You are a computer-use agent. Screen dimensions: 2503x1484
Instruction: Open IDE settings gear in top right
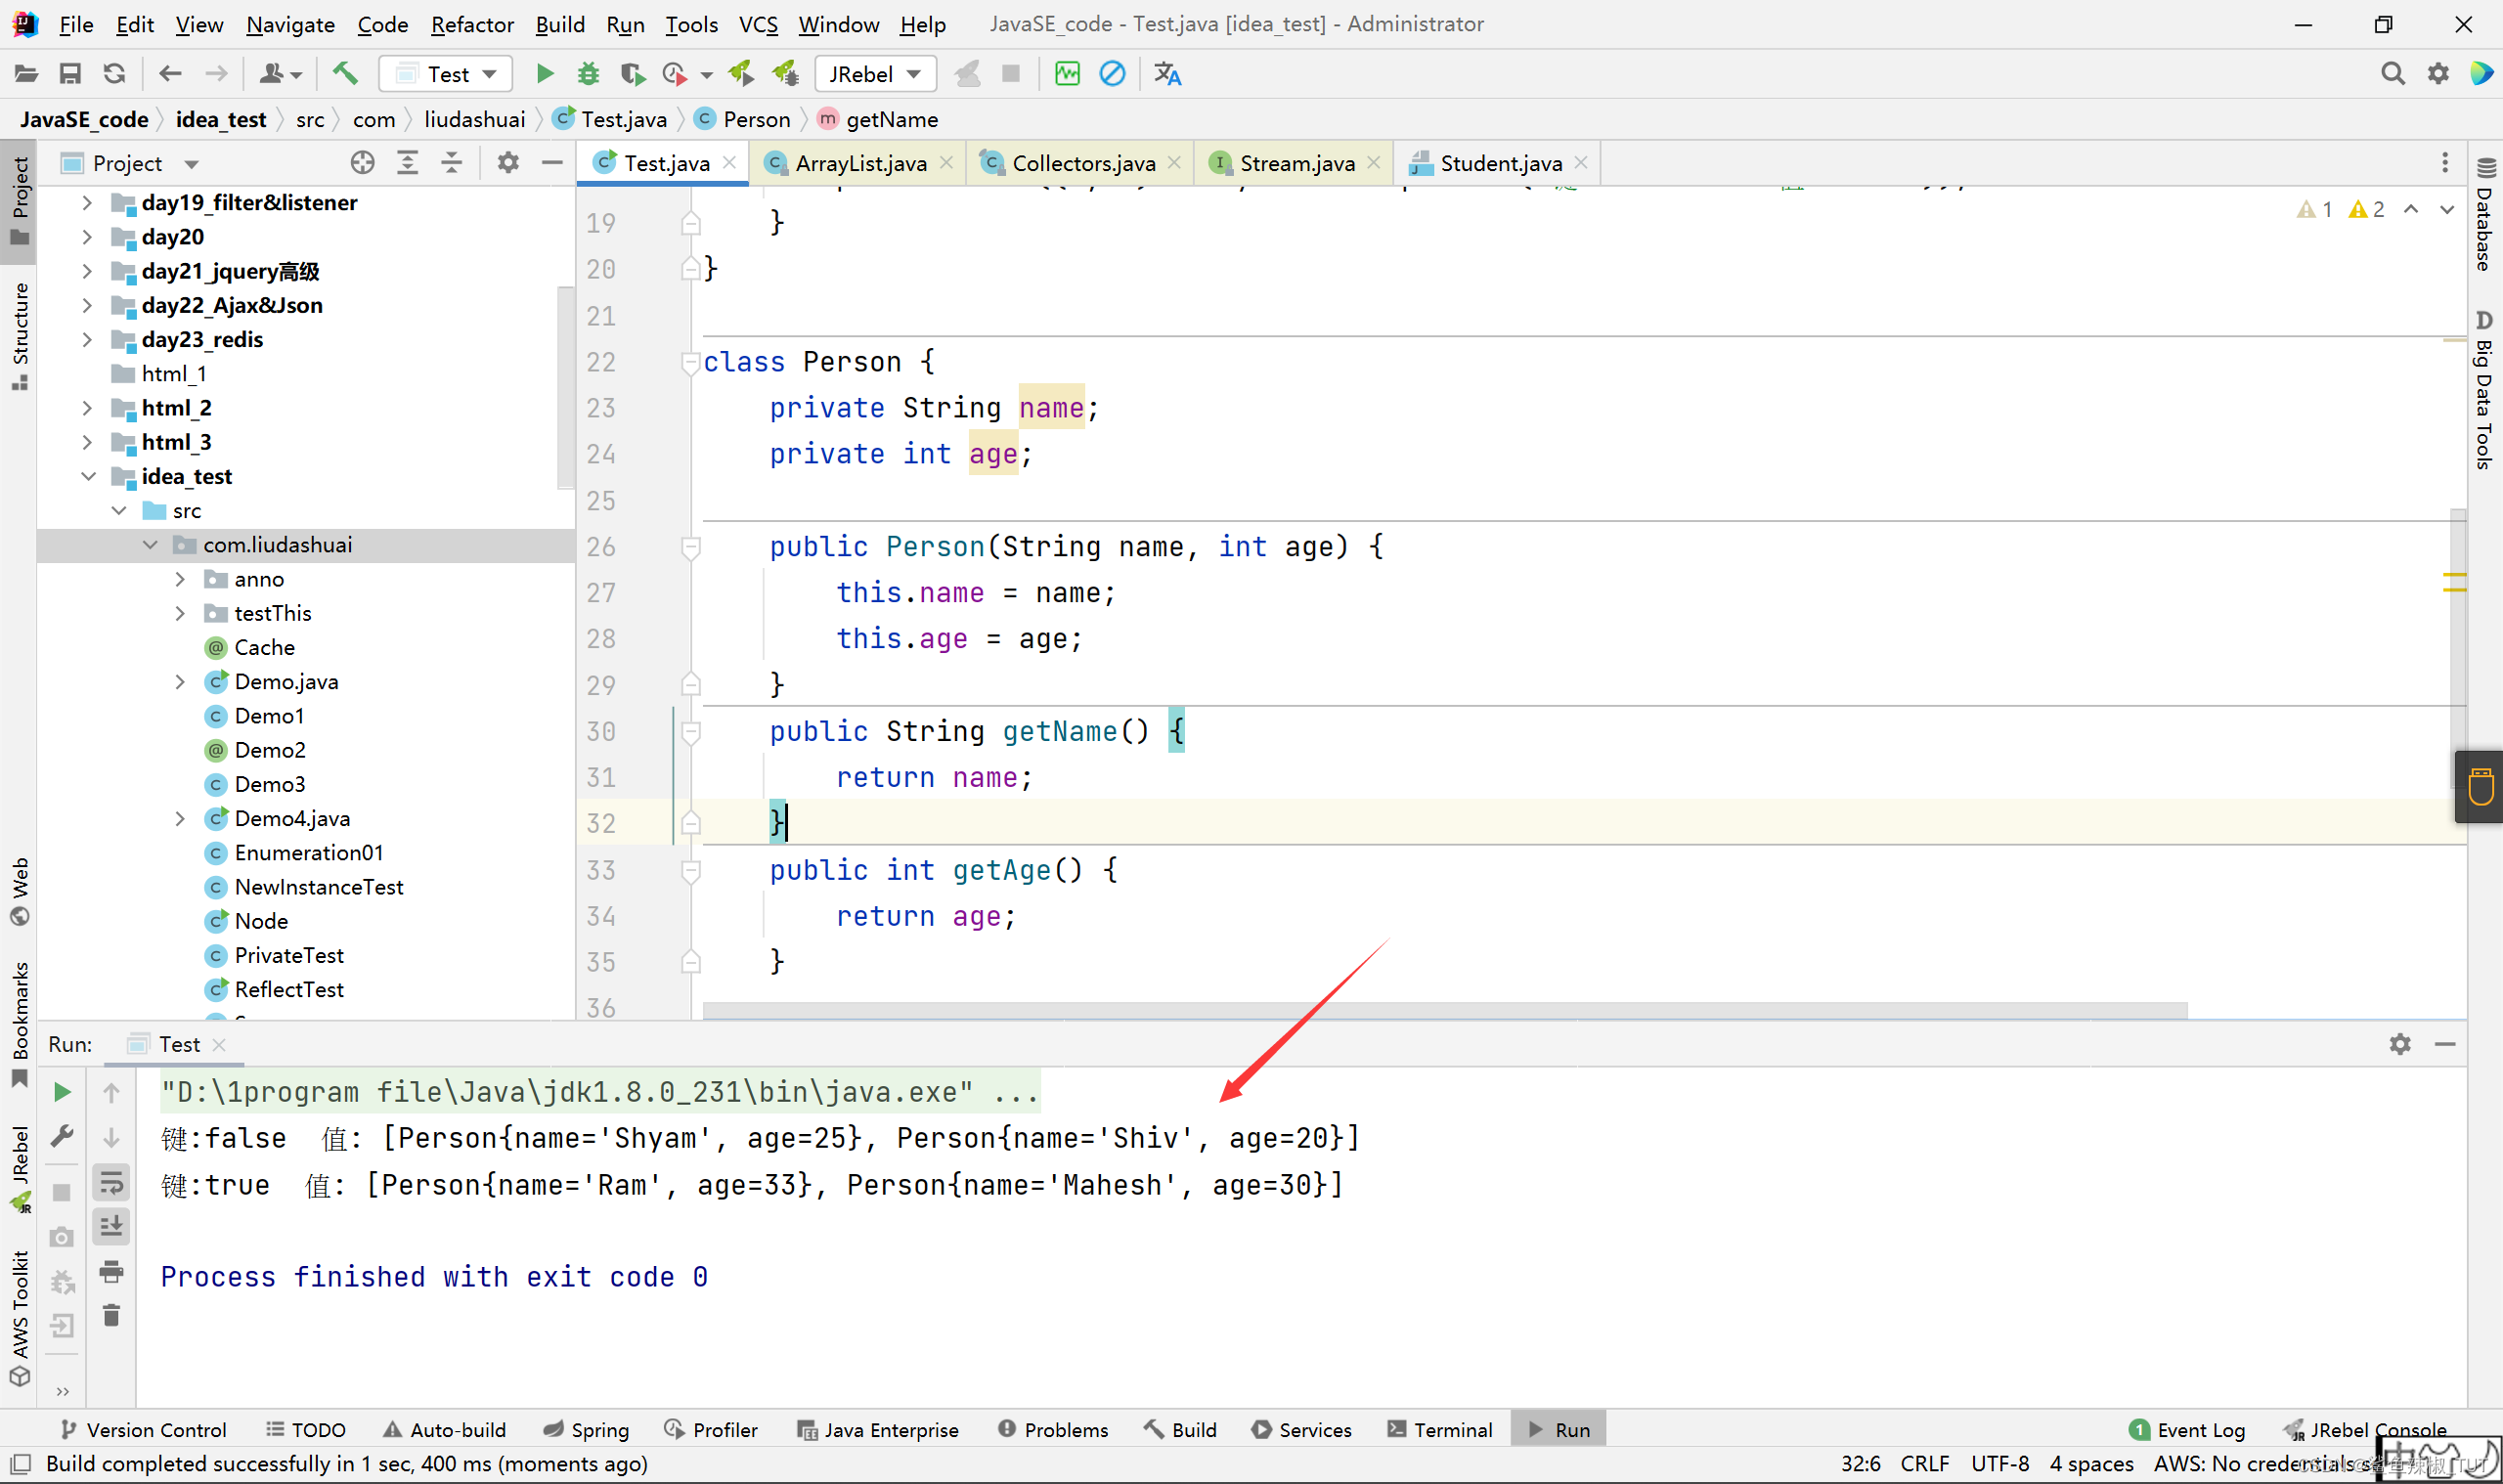pyautogui.click(x=2438, y=74)
